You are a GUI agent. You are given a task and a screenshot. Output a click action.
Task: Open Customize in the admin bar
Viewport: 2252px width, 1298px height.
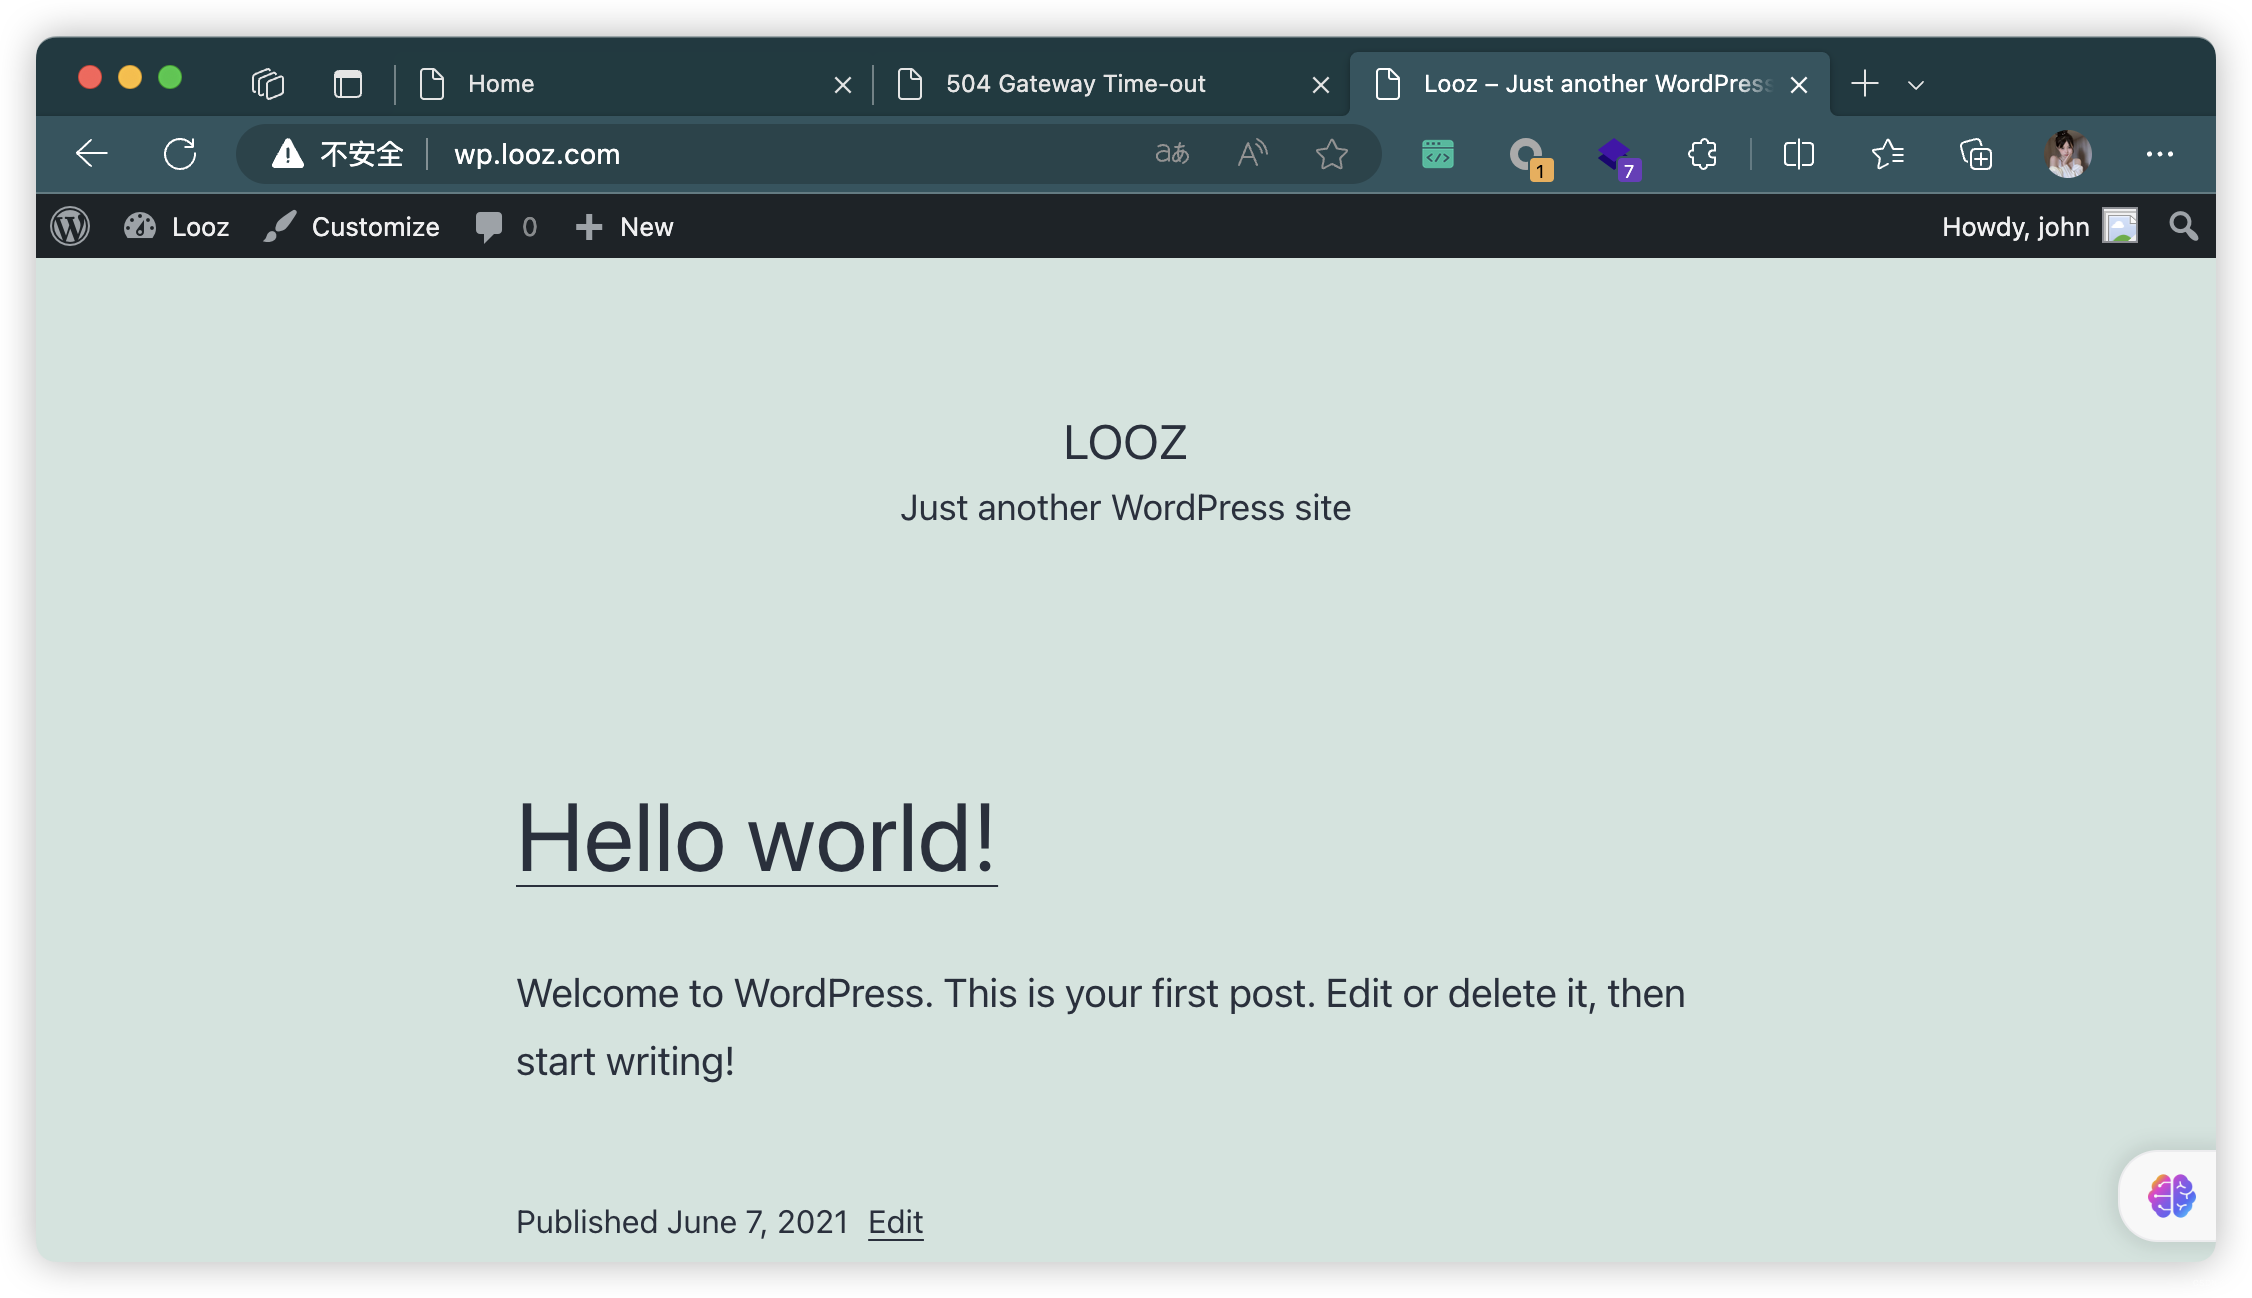352,226
